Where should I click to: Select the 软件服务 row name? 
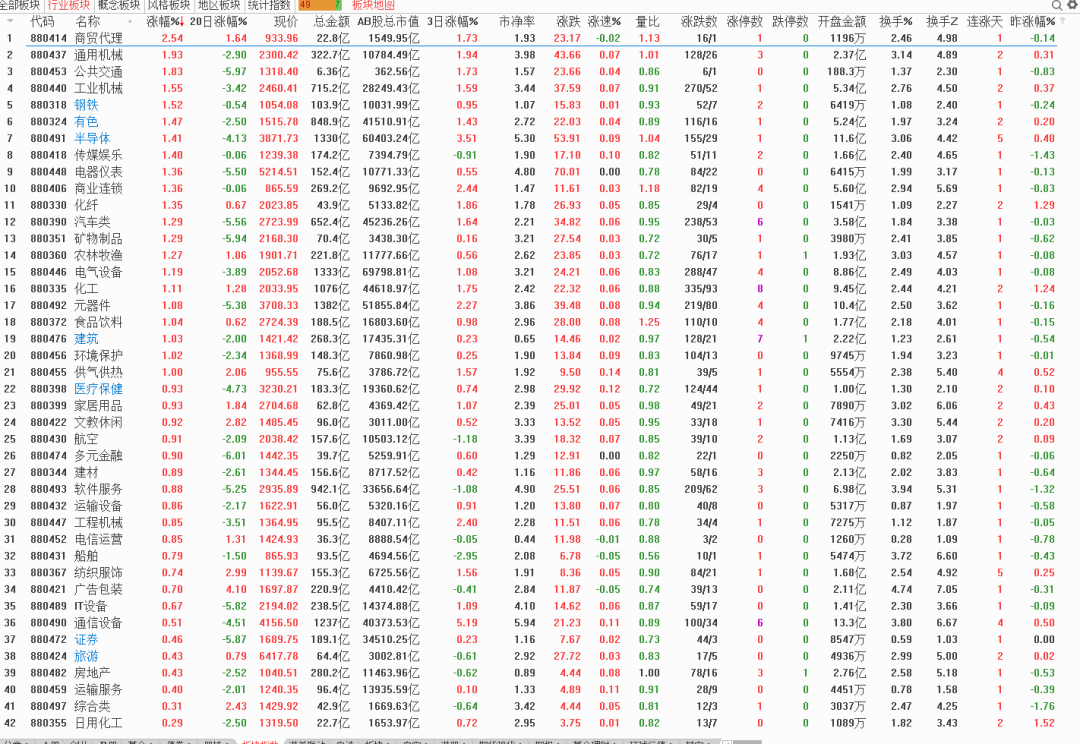click(98, 489)
